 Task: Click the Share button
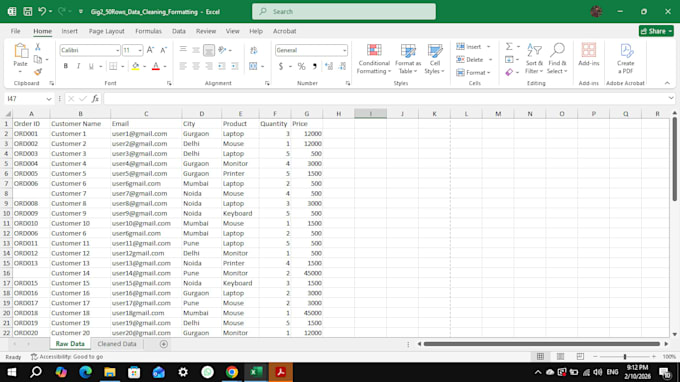coord(656,31)
